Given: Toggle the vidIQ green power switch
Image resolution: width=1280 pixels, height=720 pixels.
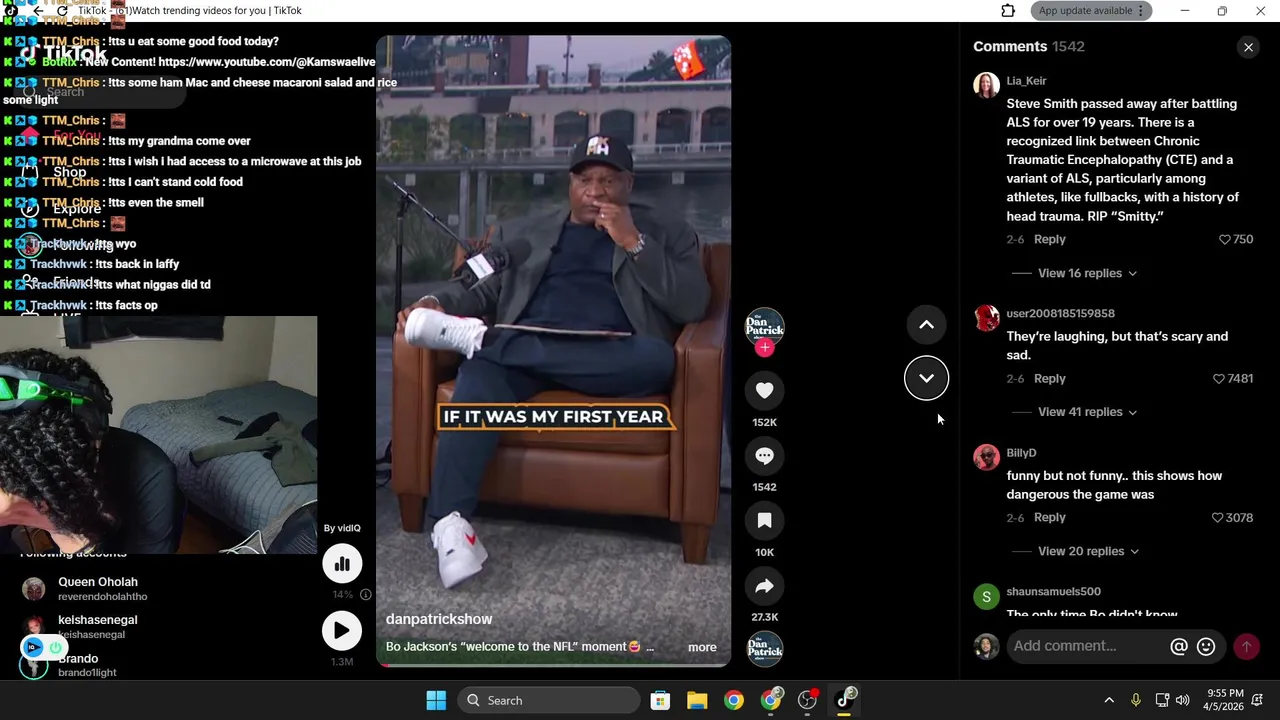Looking at the screenshot, I should pos(55,647).
